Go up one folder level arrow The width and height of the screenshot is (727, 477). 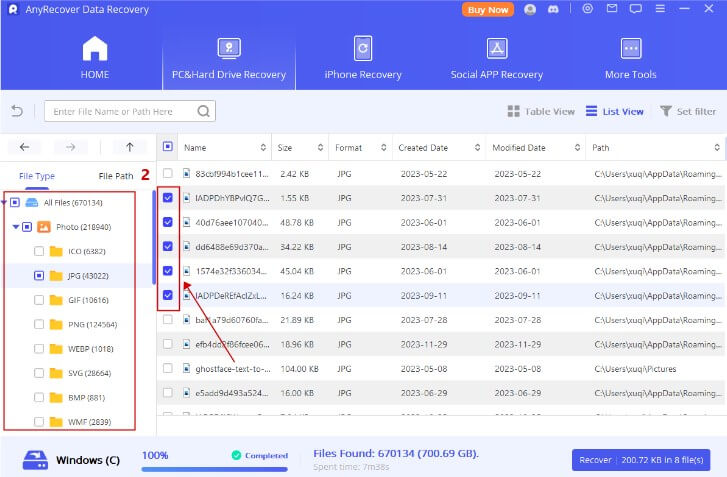pyautogui.click(x=129, y=147)
